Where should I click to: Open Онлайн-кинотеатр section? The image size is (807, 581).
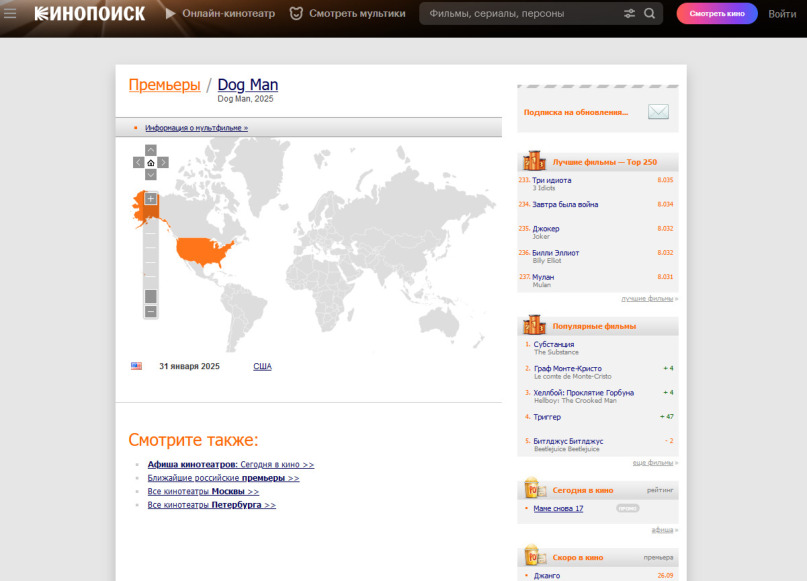tap(229, 13)
